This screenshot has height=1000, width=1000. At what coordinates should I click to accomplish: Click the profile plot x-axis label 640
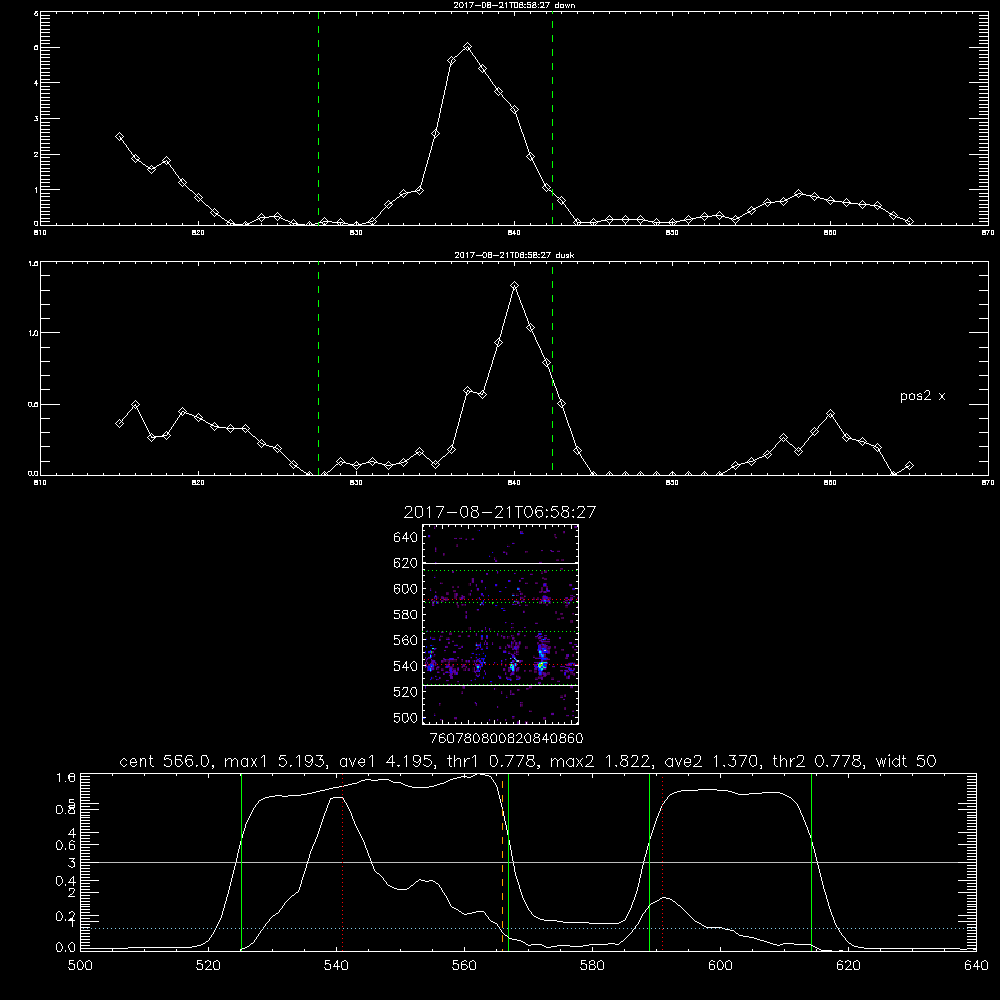pos(976,966)
